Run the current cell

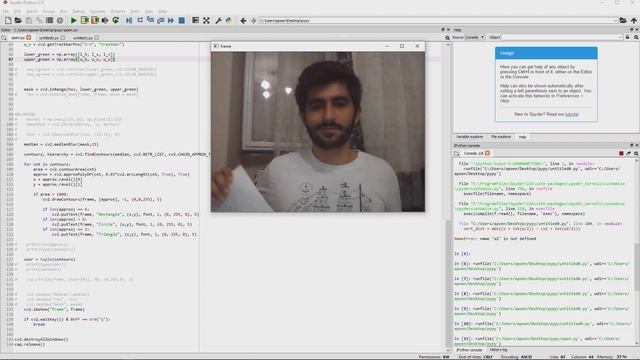coord(84,20)
